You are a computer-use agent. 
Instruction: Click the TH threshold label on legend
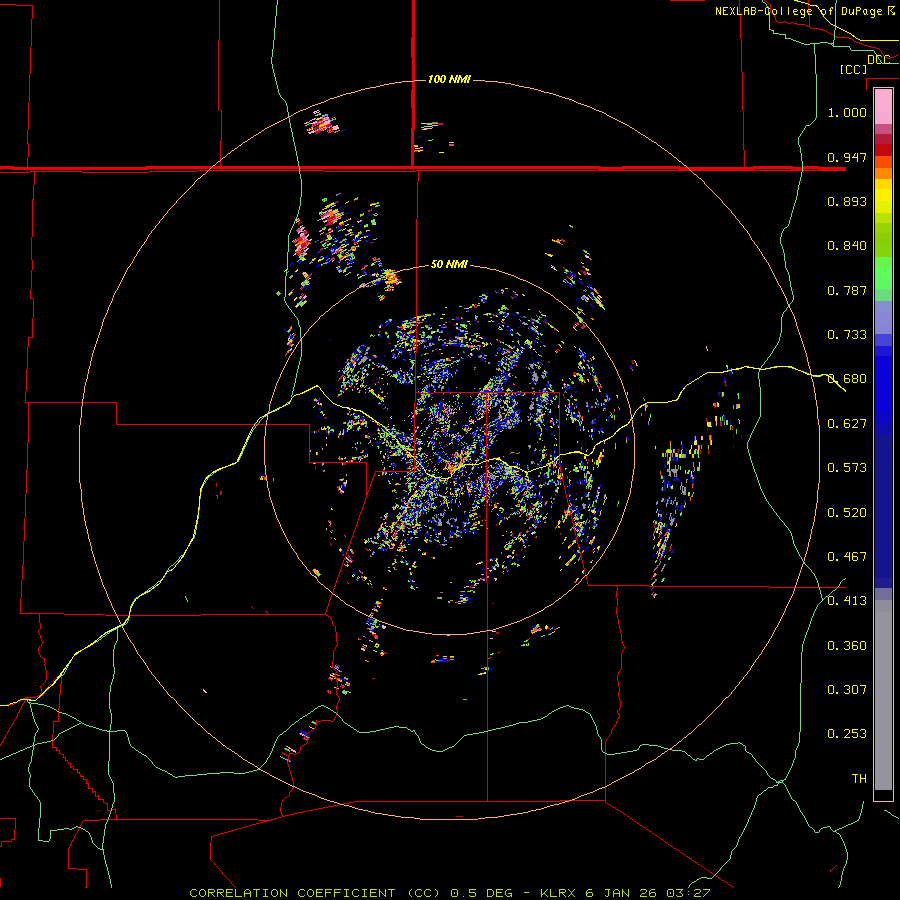click(859, 779)
